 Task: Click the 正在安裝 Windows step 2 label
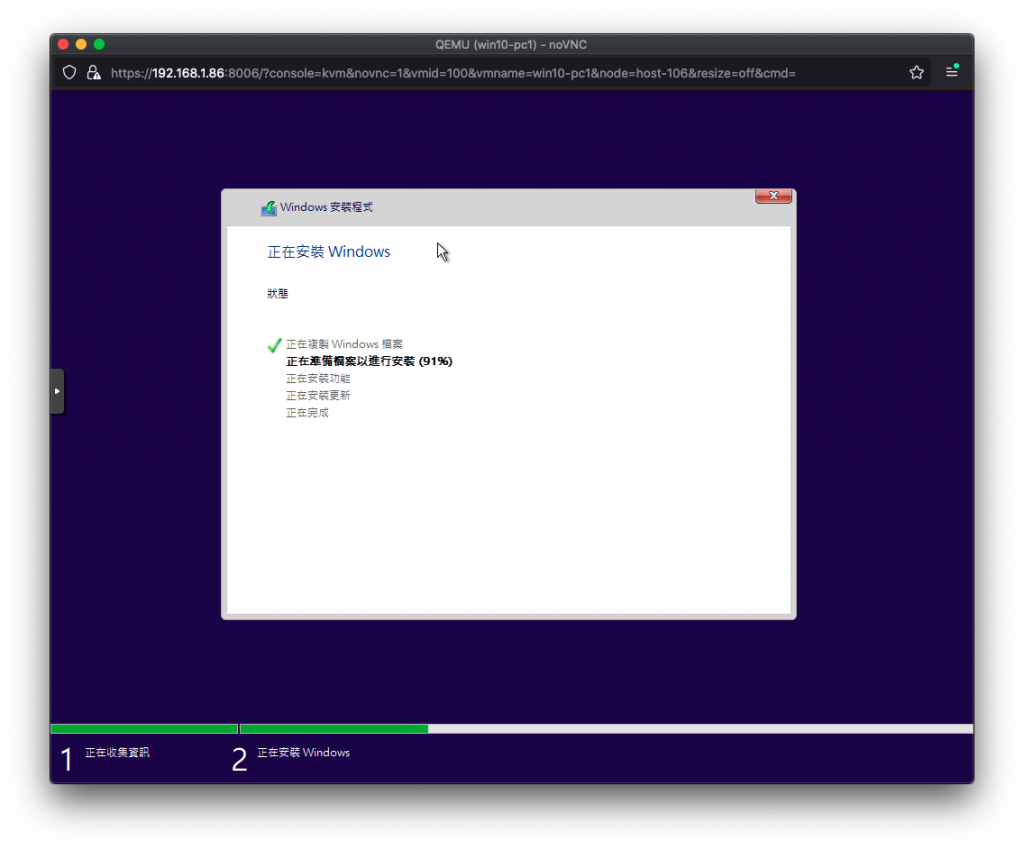point(304,752)
